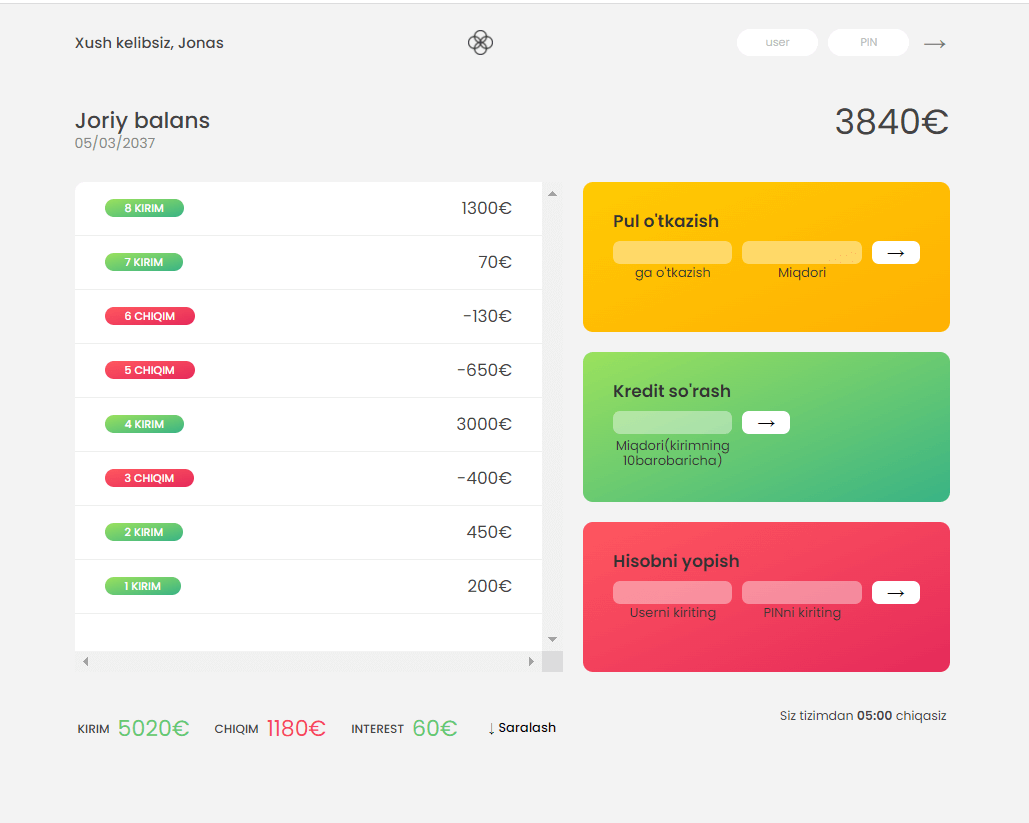Click the transfer recipient input field
This screenshot has width=1029, height=823.
click(672, 253)
